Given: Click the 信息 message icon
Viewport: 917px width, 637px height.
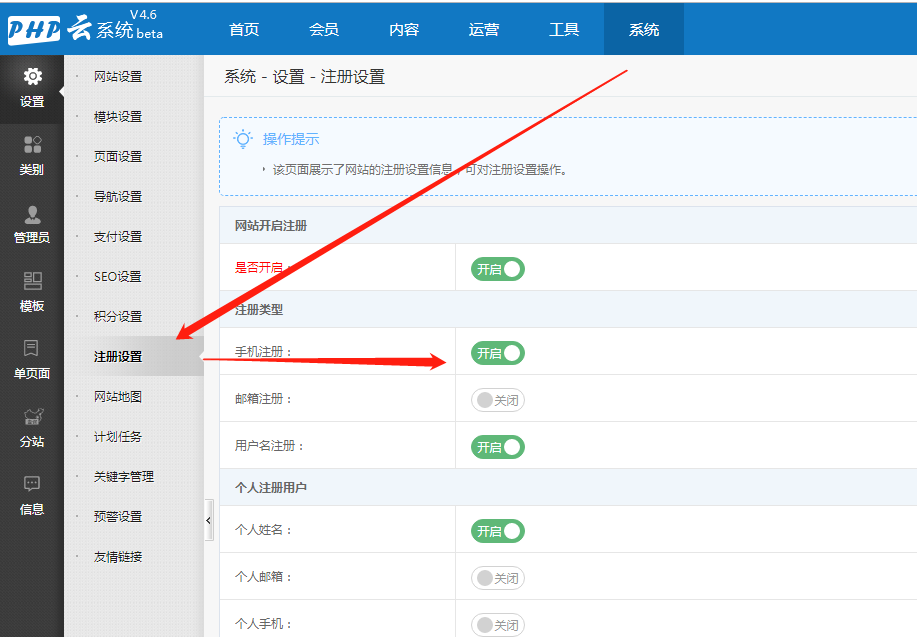Looking at the screenshot, I should pyautogui.click(x=32, y=485).
